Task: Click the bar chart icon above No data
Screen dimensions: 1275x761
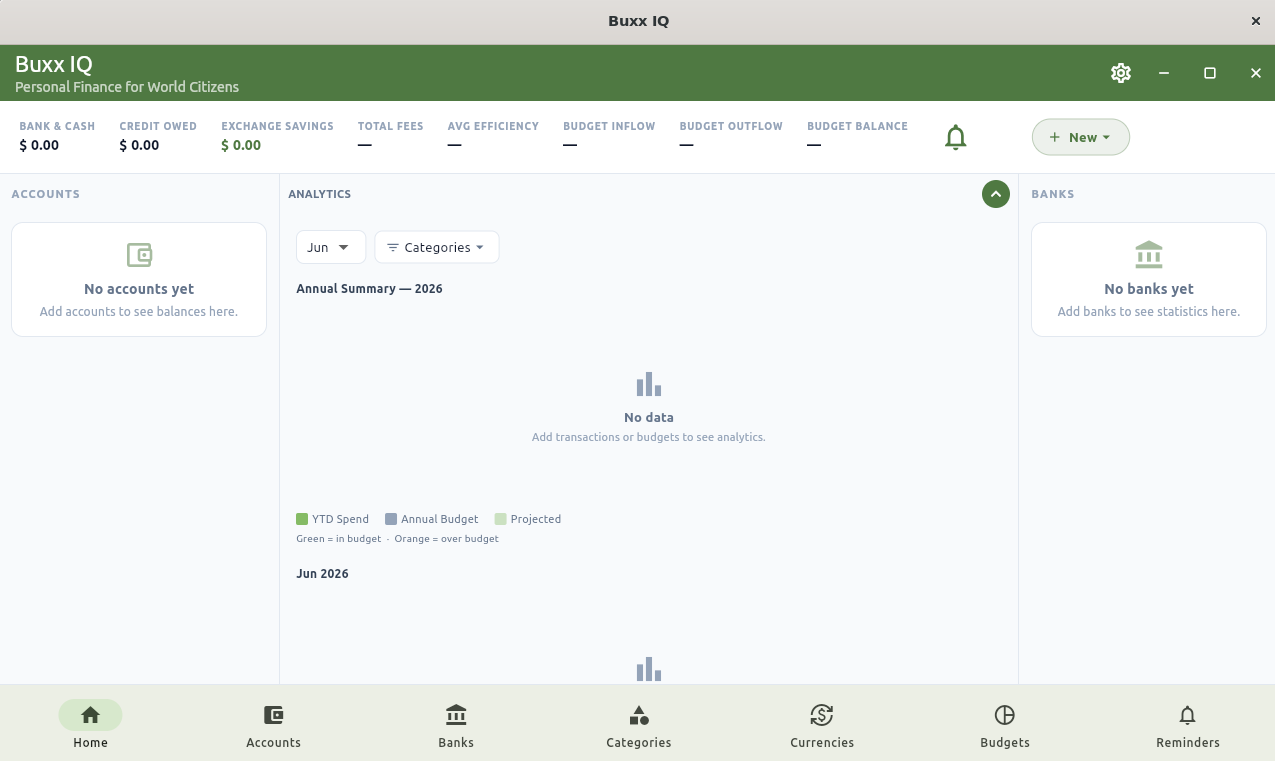Action: point(649,384)
